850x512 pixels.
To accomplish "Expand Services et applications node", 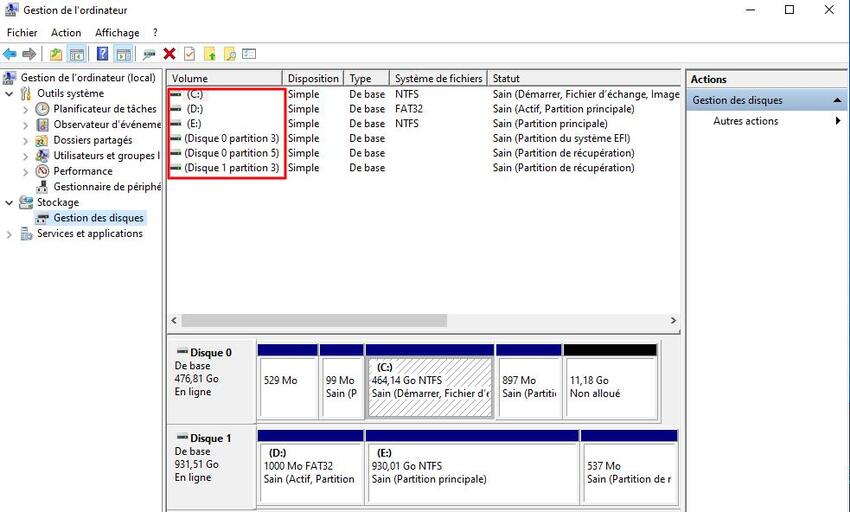I will [9, 234].
